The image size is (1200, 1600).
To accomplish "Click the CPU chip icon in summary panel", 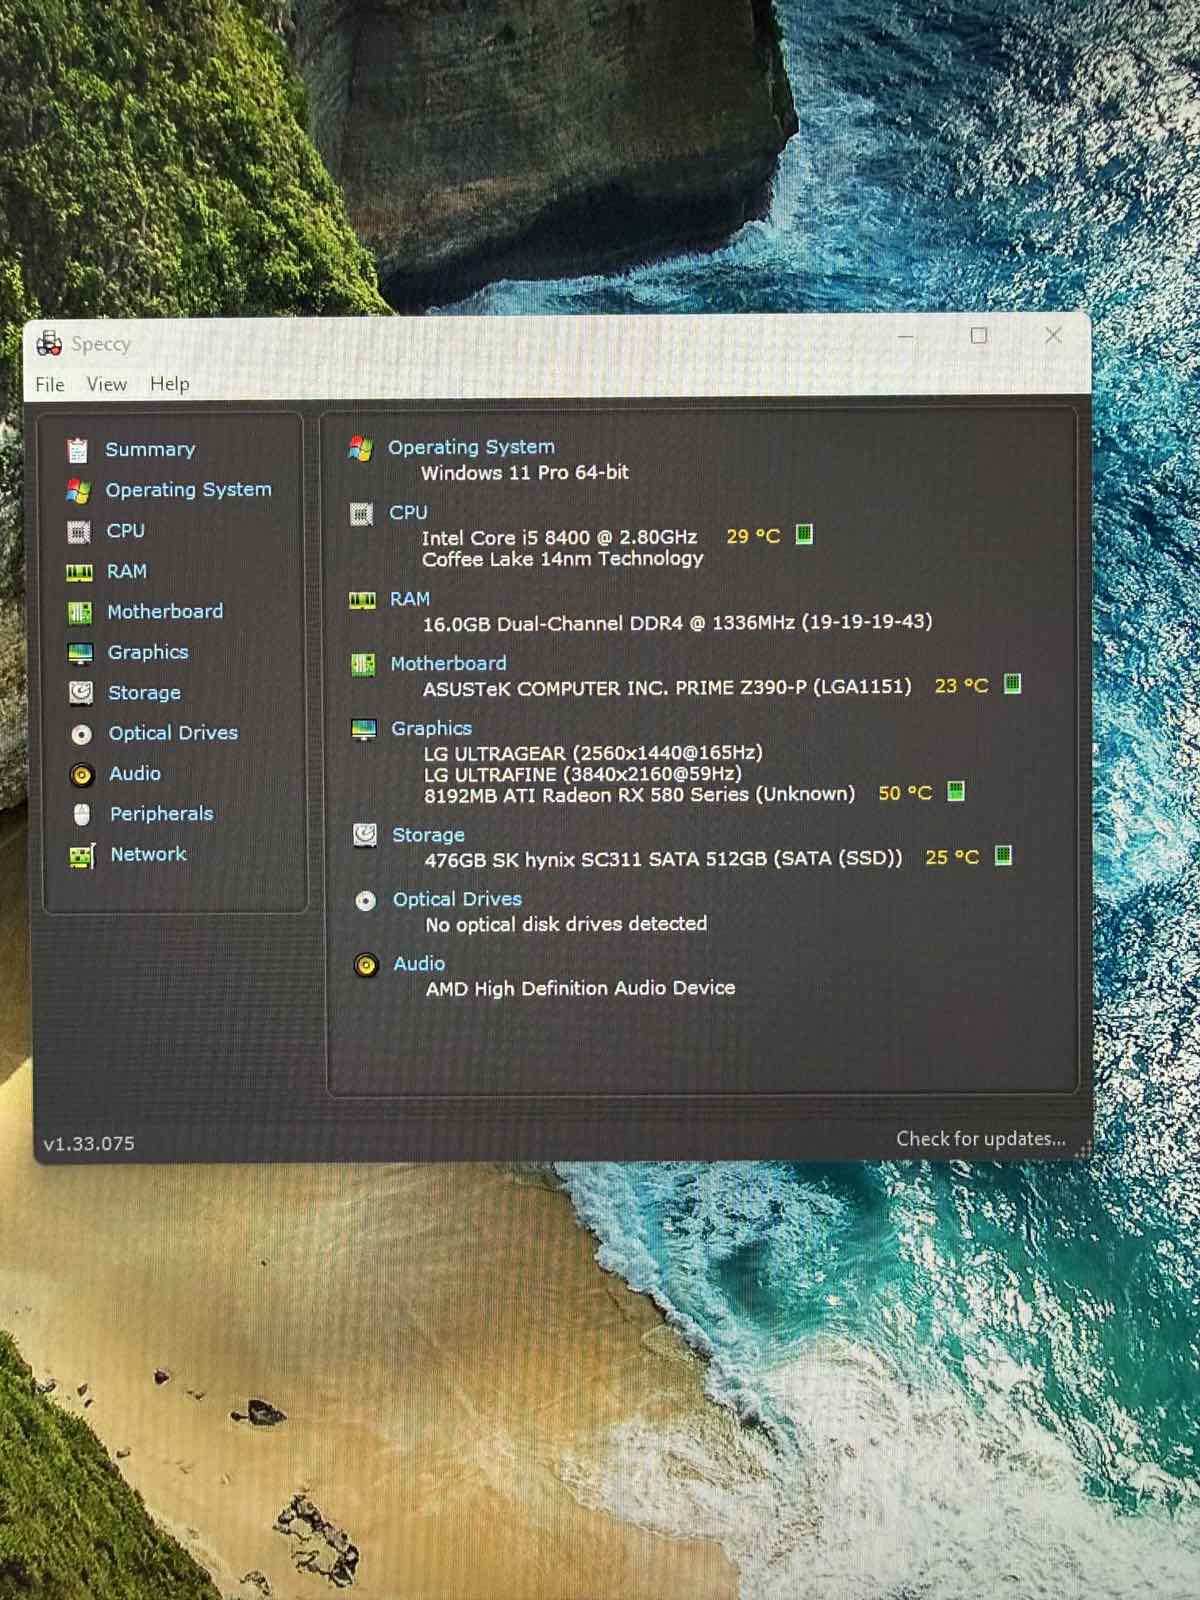I will click(361, 514).
